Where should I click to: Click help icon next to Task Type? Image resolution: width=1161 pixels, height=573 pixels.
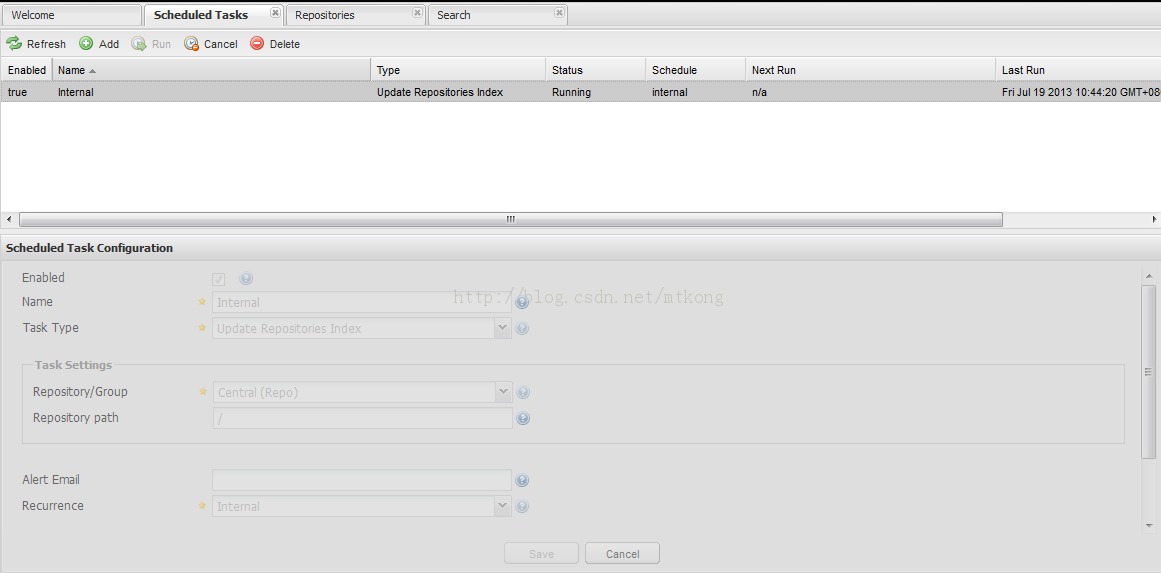click(522, 329)
